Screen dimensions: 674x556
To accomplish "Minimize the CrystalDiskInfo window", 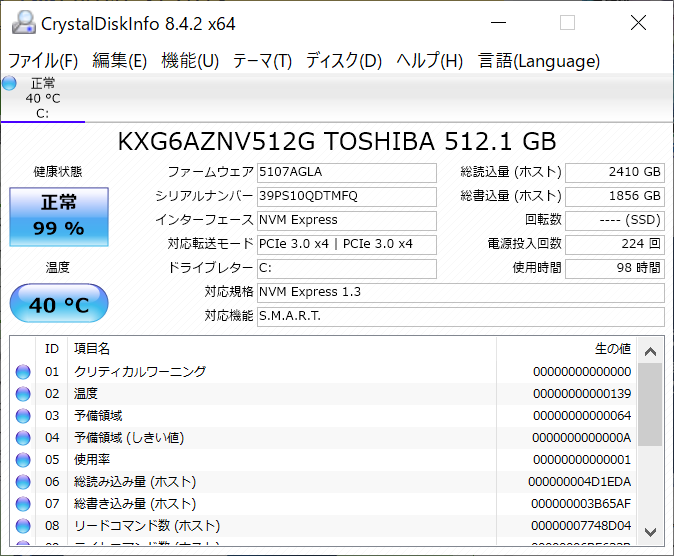I will (x=499, y=22).
